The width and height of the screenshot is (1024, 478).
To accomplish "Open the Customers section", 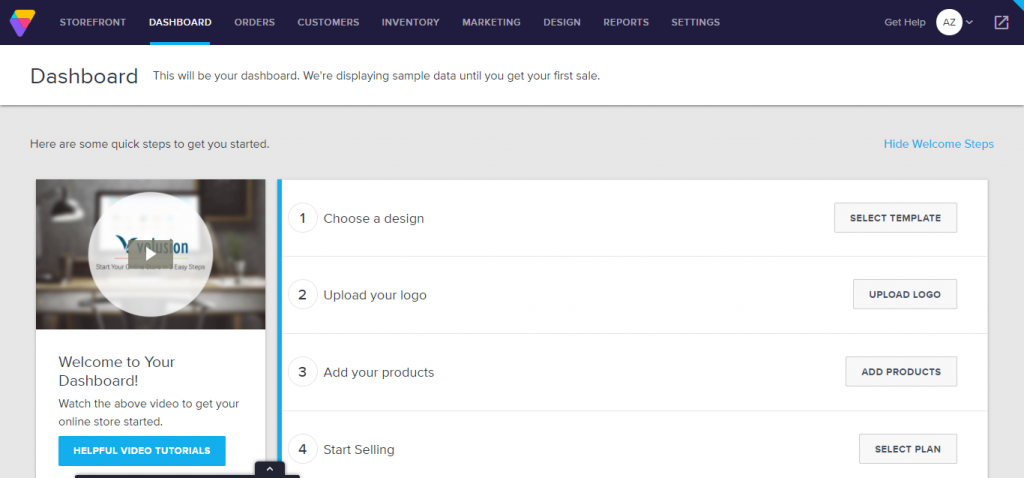I will [328, 22].
